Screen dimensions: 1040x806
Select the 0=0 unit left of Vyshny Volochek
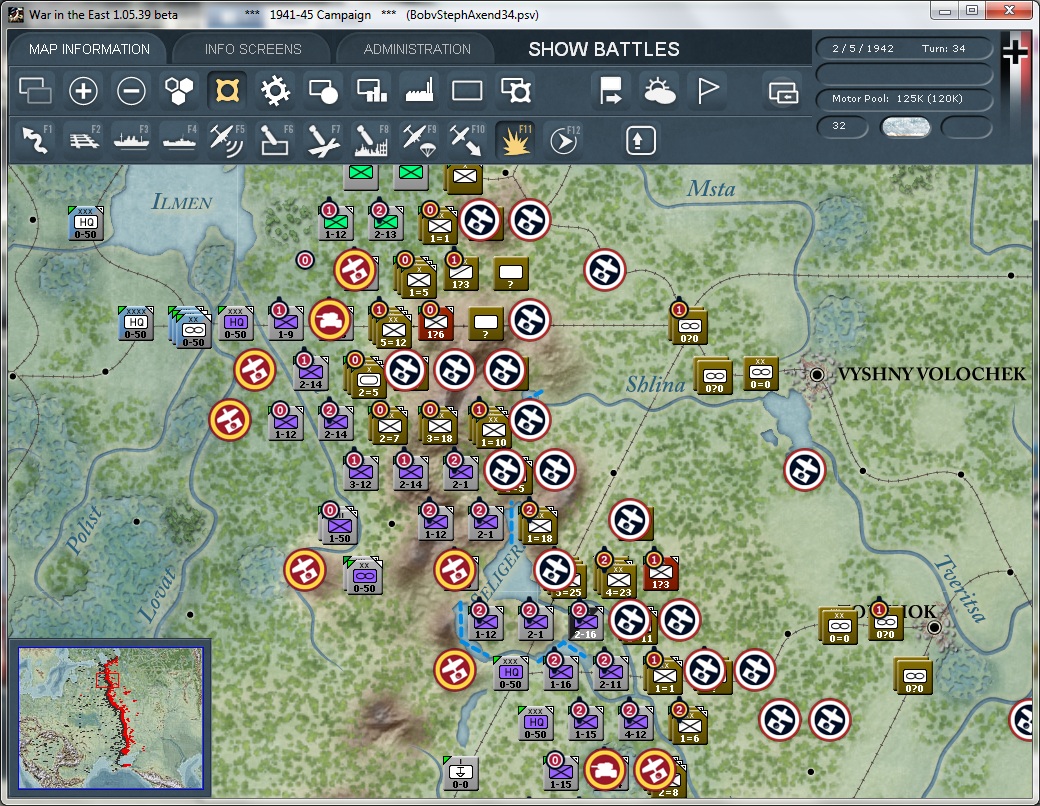(760, 373)
